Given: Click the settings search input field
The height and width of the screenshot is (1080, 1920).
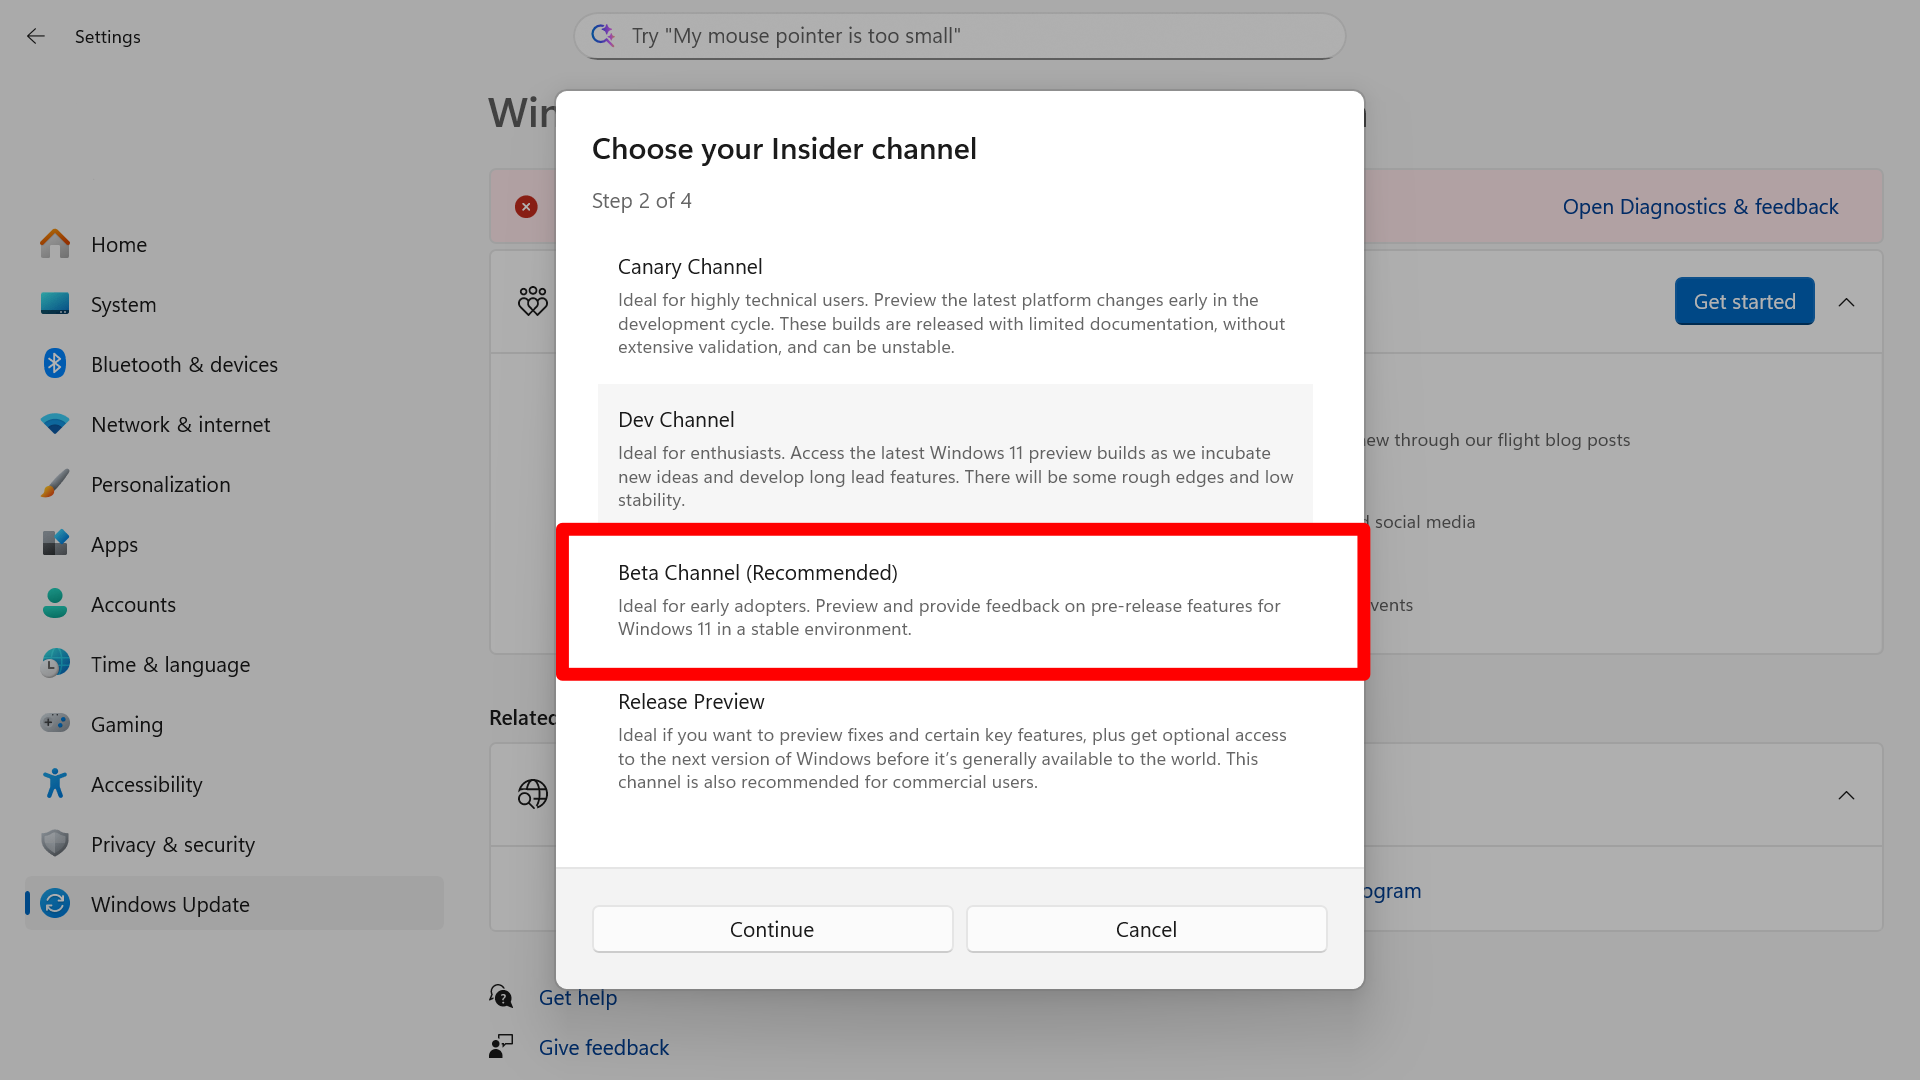Looking at the screenshot, I should [x=958, y=35].
